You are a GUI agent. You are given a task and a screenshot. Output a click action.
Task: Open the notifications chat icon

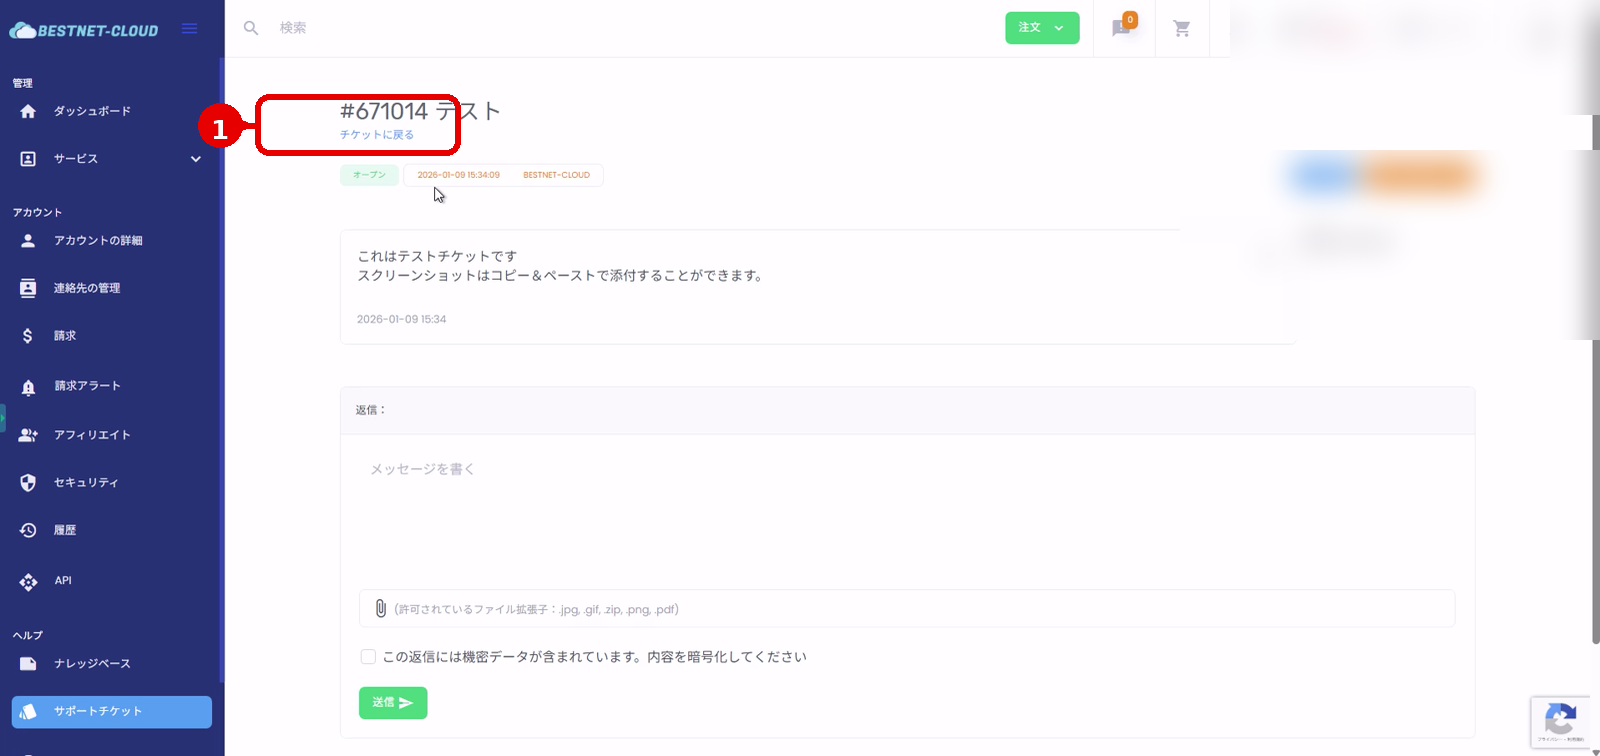[1122, 28]
